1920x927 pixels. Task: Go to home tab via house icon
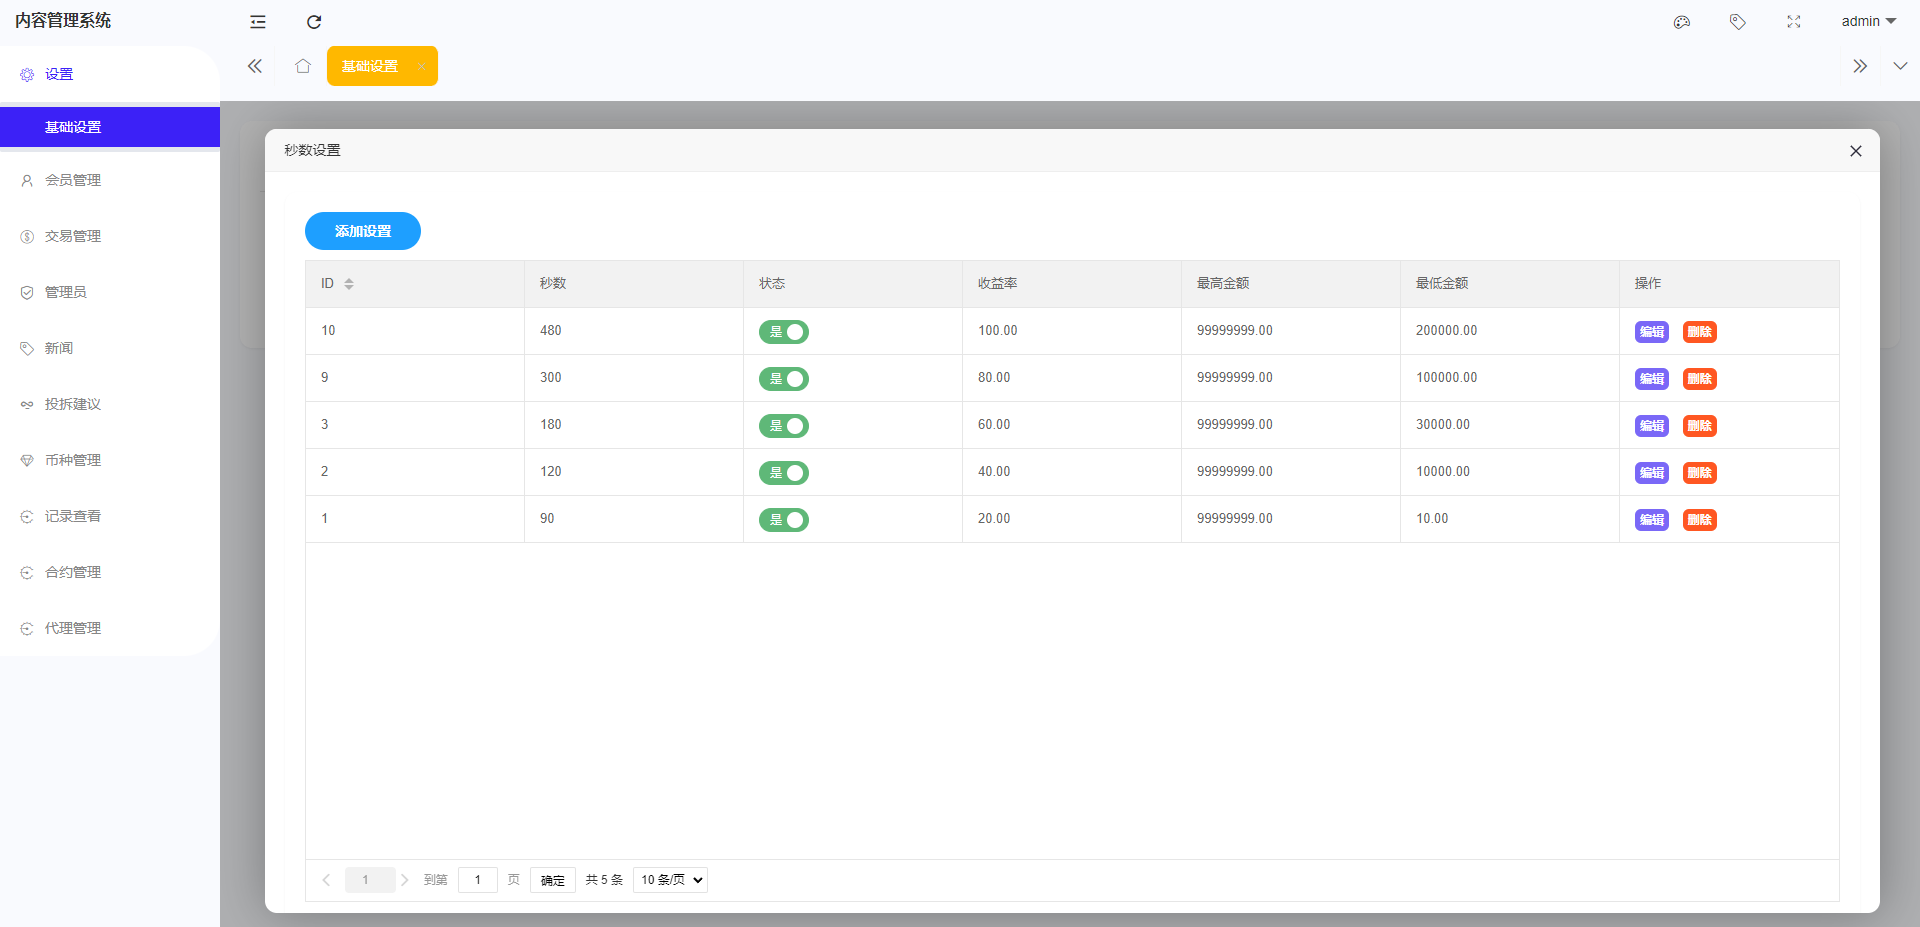(303, 66)
